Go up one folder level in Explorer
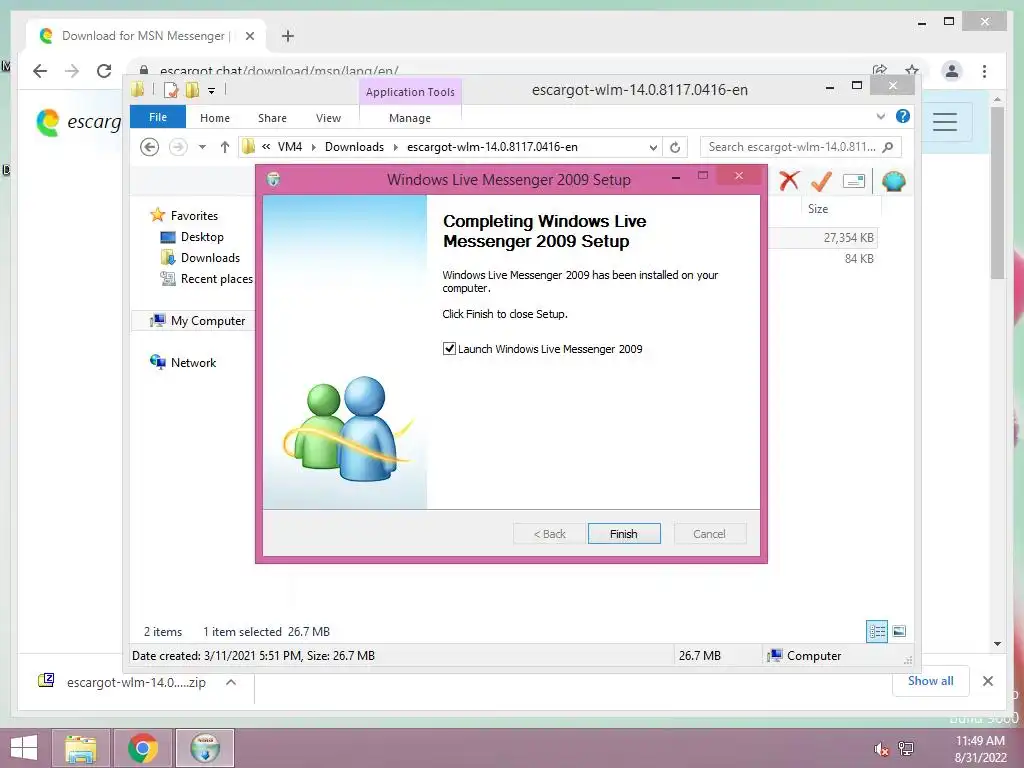Viewport: 1024px width, 768px height. point(225,147)
